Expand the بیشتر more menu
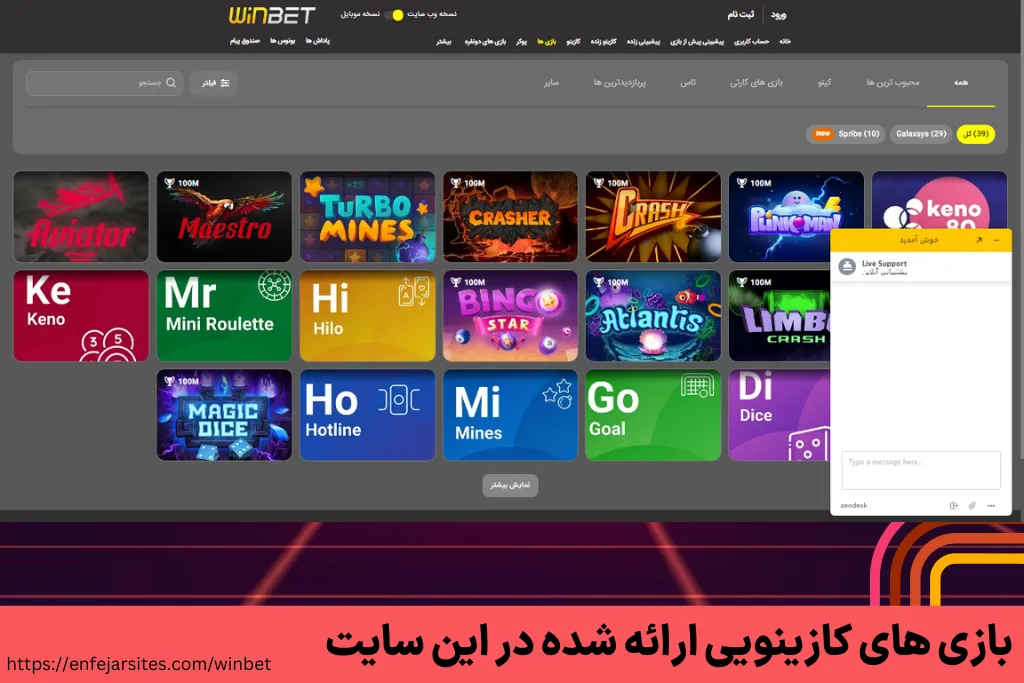Image resolution: width=1024 pixels, height=683 pixels. 444,42
